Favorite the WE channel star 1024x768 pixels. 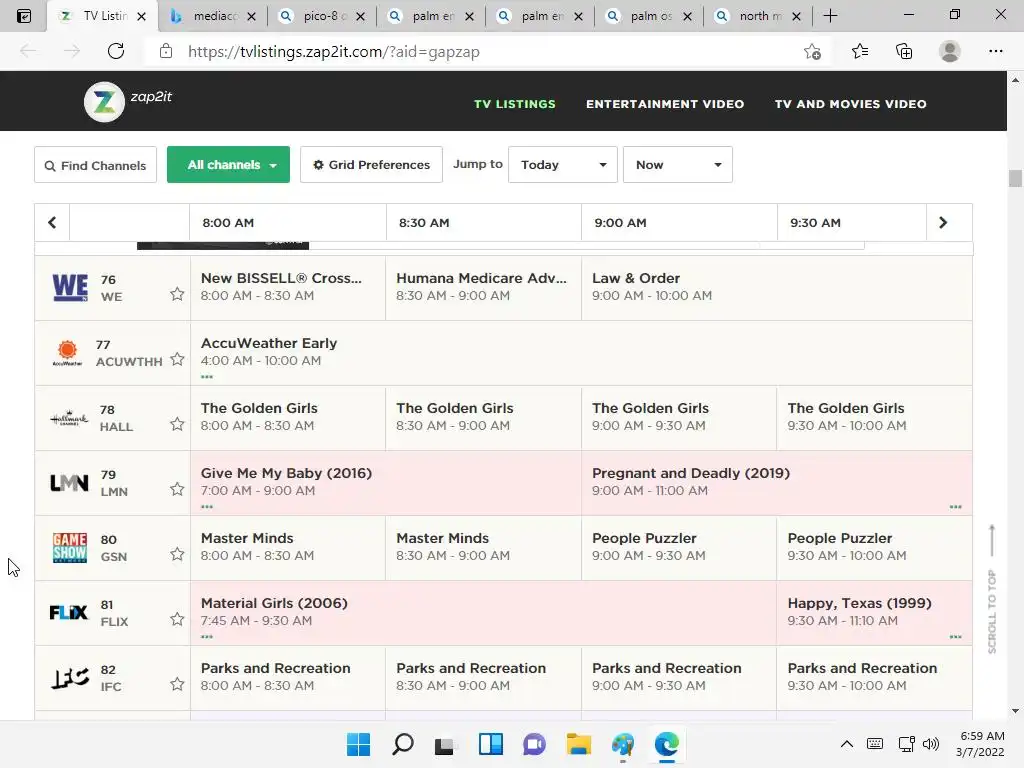[177, 294]
